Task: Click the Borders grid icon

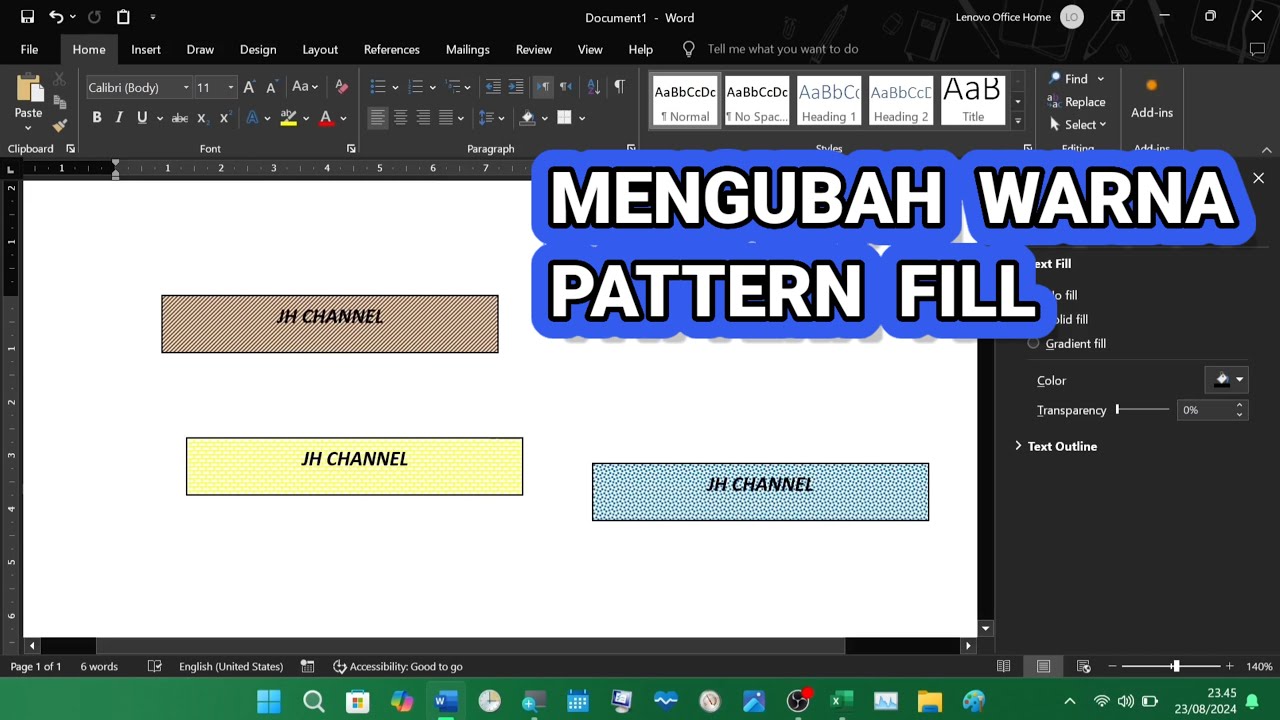Action: (x=564, y=118)
